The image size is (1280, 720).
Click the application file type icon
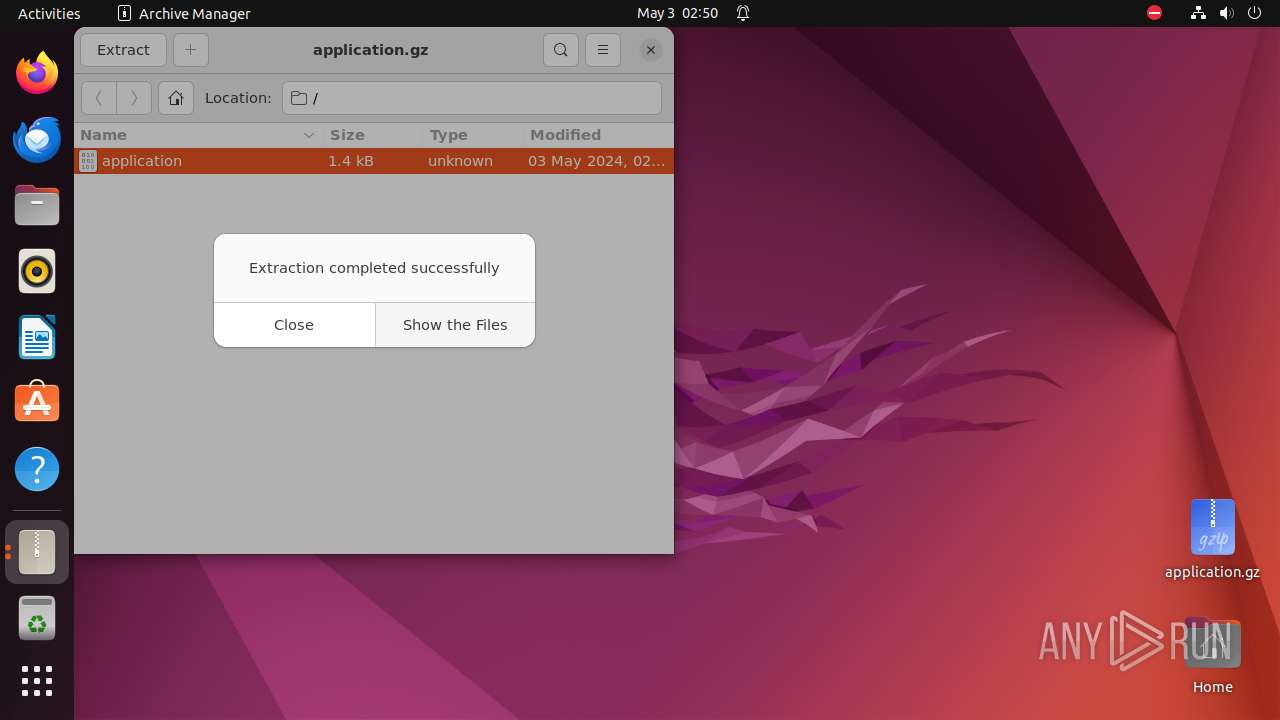tap(88, 161)
